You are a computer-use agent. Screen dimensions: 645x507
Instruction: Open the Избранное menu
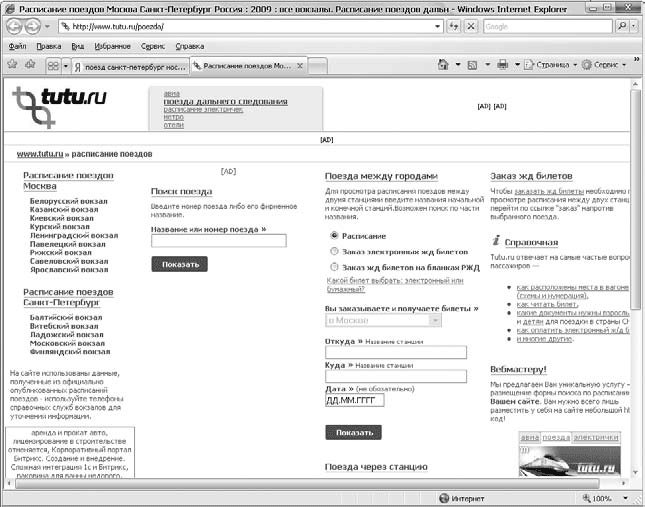point(114,46)
